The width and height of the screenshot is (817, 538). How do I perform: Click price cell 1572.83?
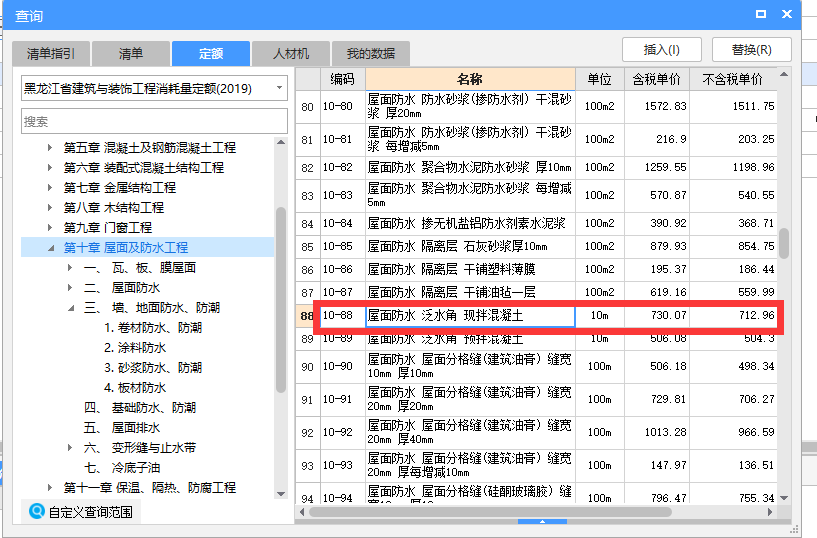[x=657, y=106]
